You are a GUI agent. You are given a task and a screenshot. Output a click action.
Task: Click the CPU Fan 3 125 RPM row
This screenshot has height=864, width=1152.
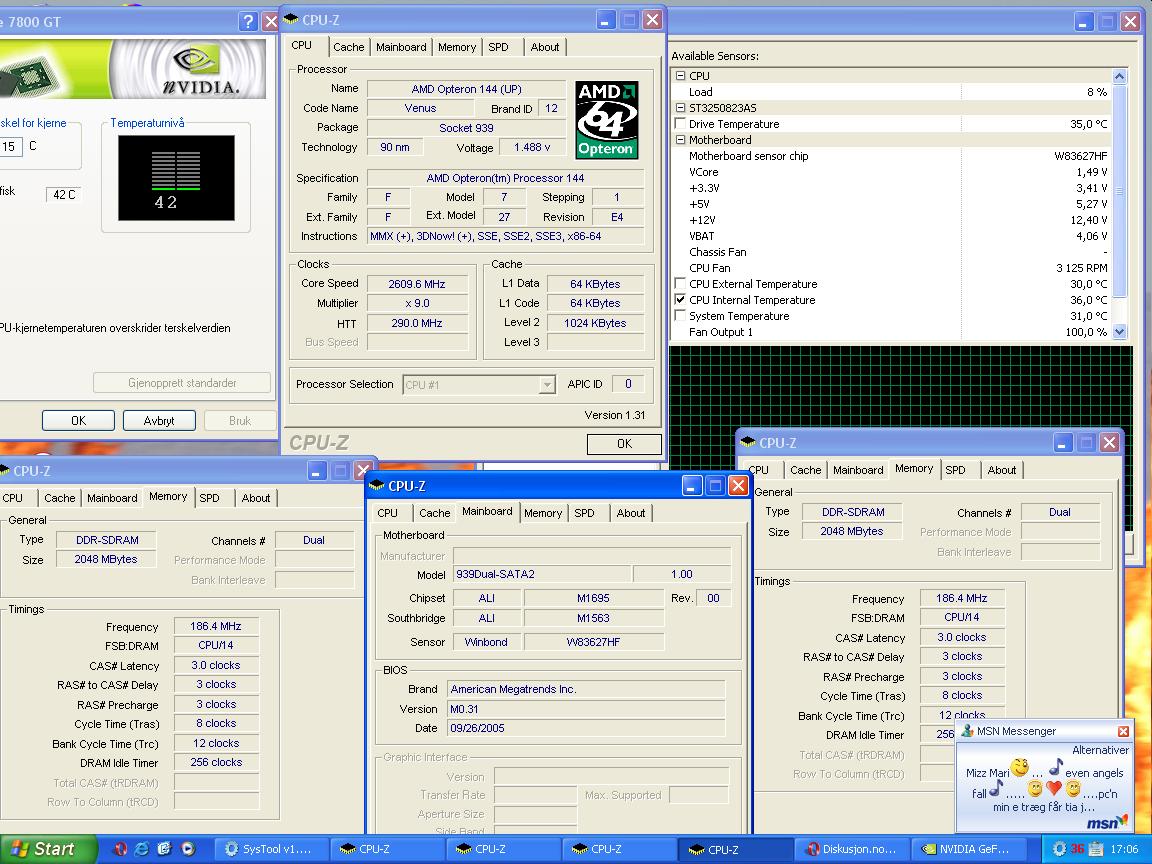(892, 267)
